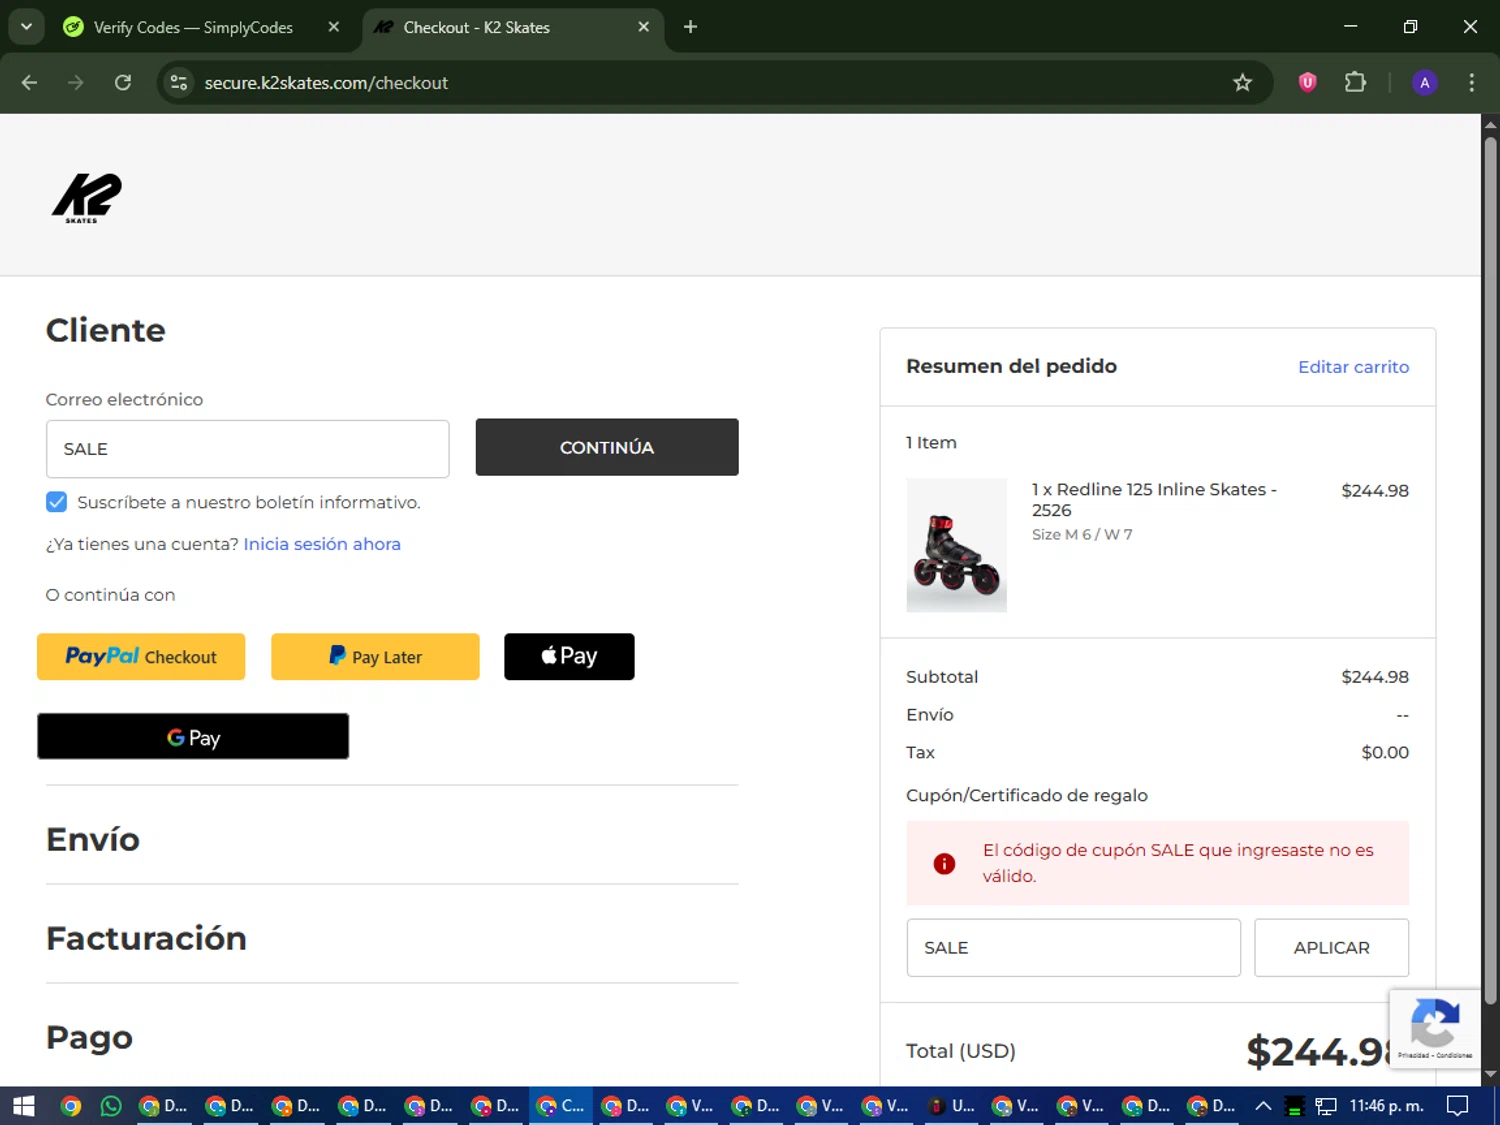Click the Size M 6 / W 7 text
This screenshot has height=1125, width=1500.
coord(1082,535)
